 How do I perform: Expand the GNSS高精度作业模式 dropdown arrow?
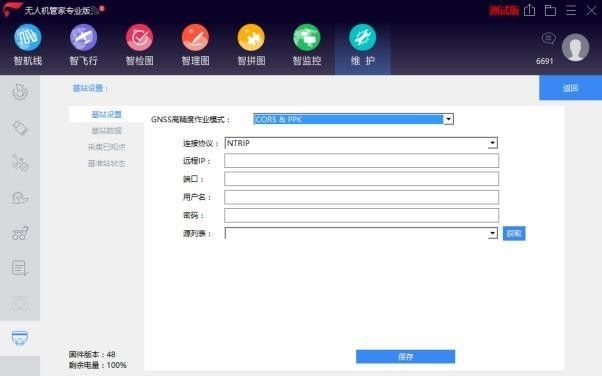[x=448, y=119]
